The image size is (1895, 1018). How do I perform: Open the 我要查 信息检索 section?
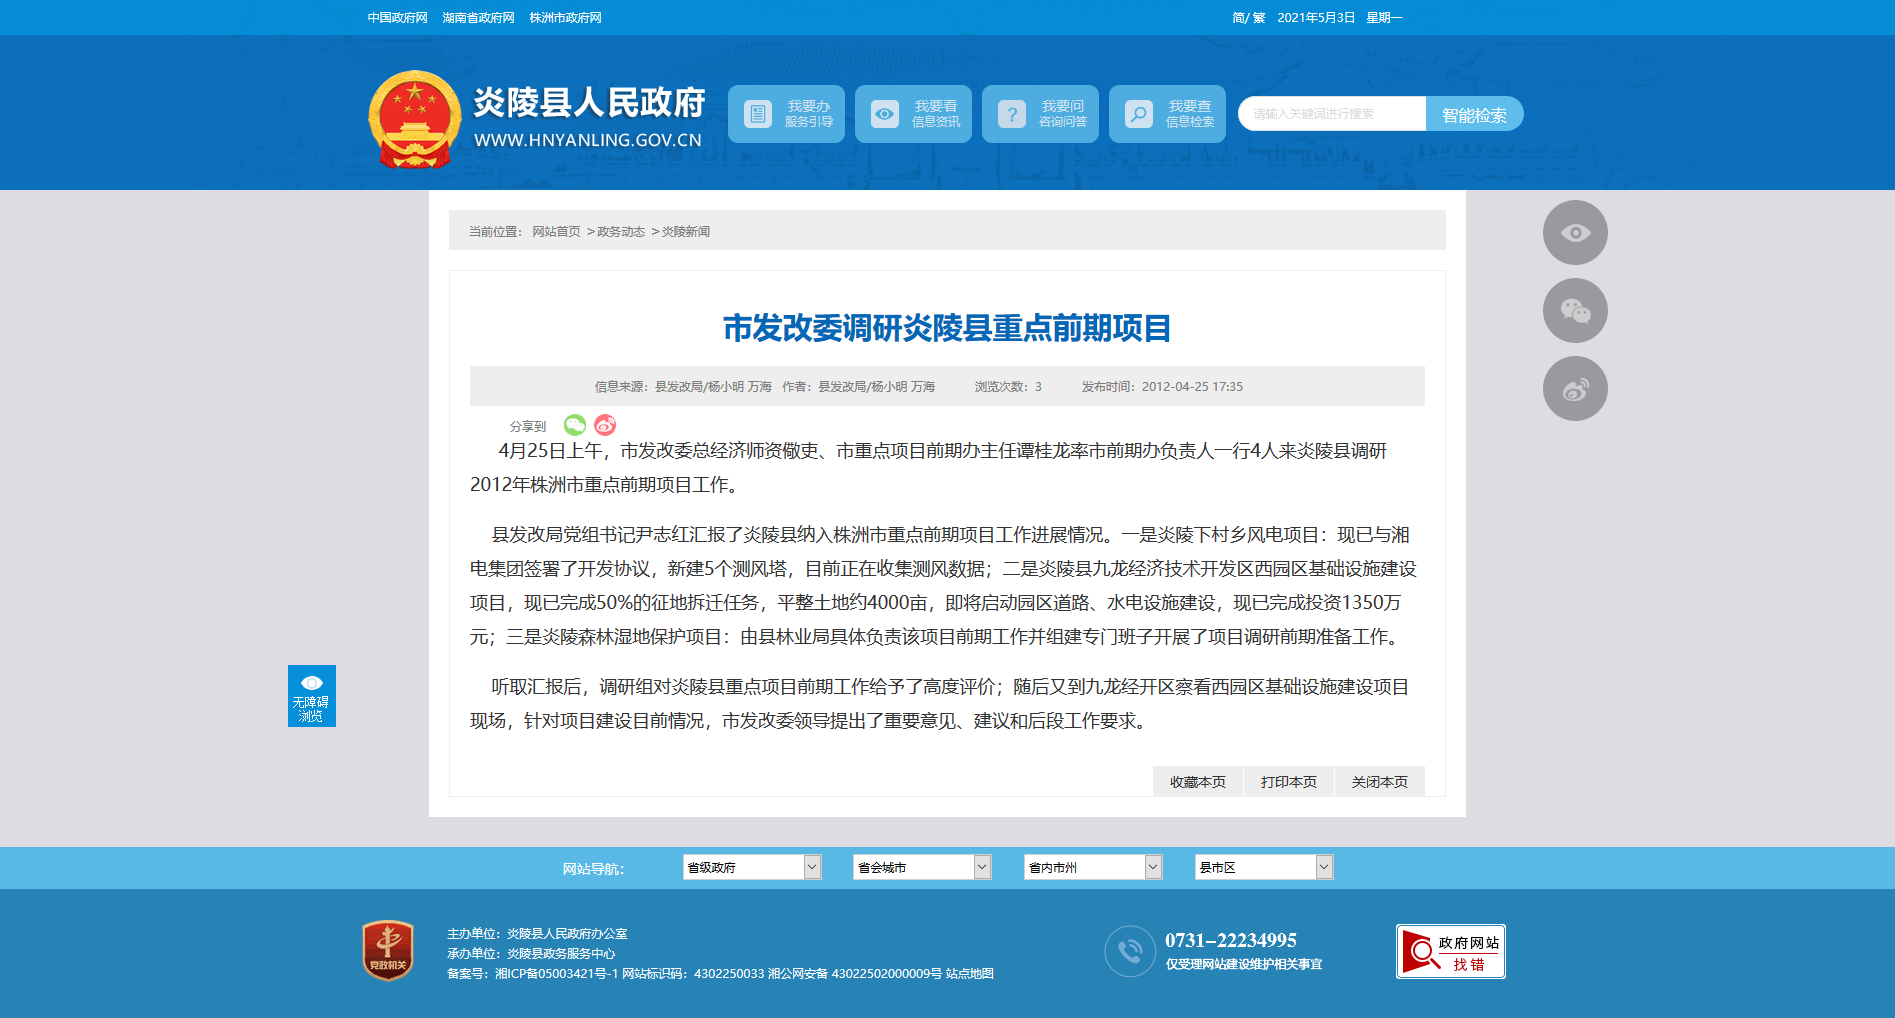point(1167,114)
